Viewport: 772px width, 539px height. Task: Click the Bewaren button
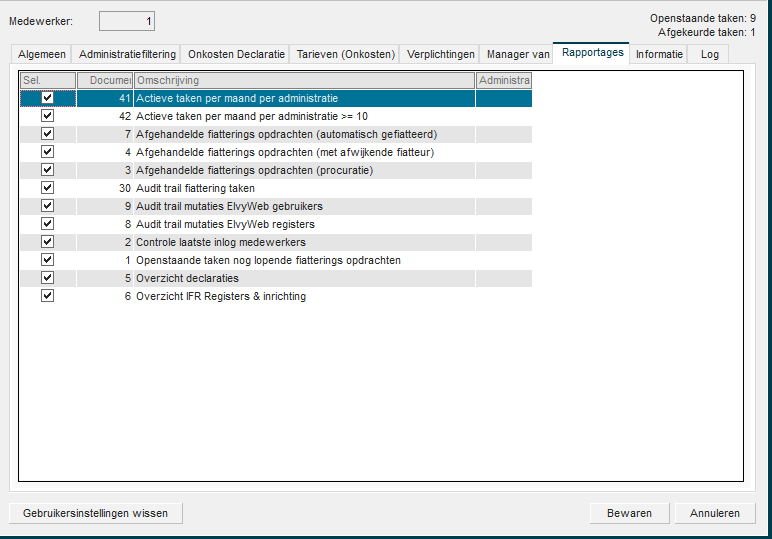coord(629,513)
